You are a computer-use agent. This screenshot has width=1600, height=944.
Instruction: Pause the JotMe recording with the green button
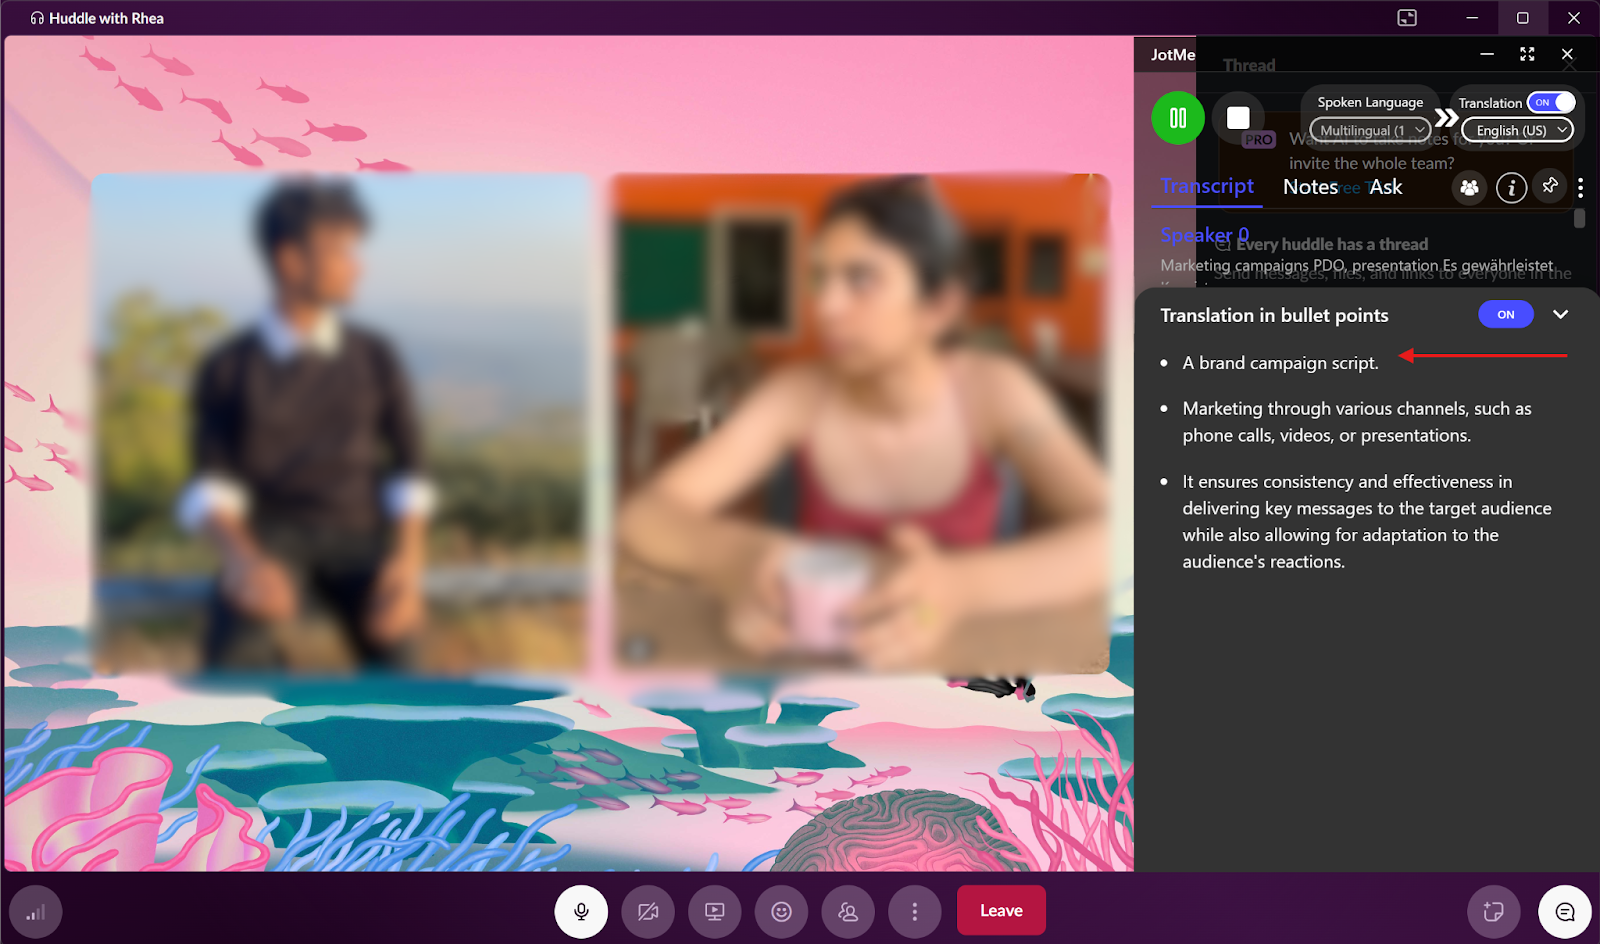pos(1178,118)
